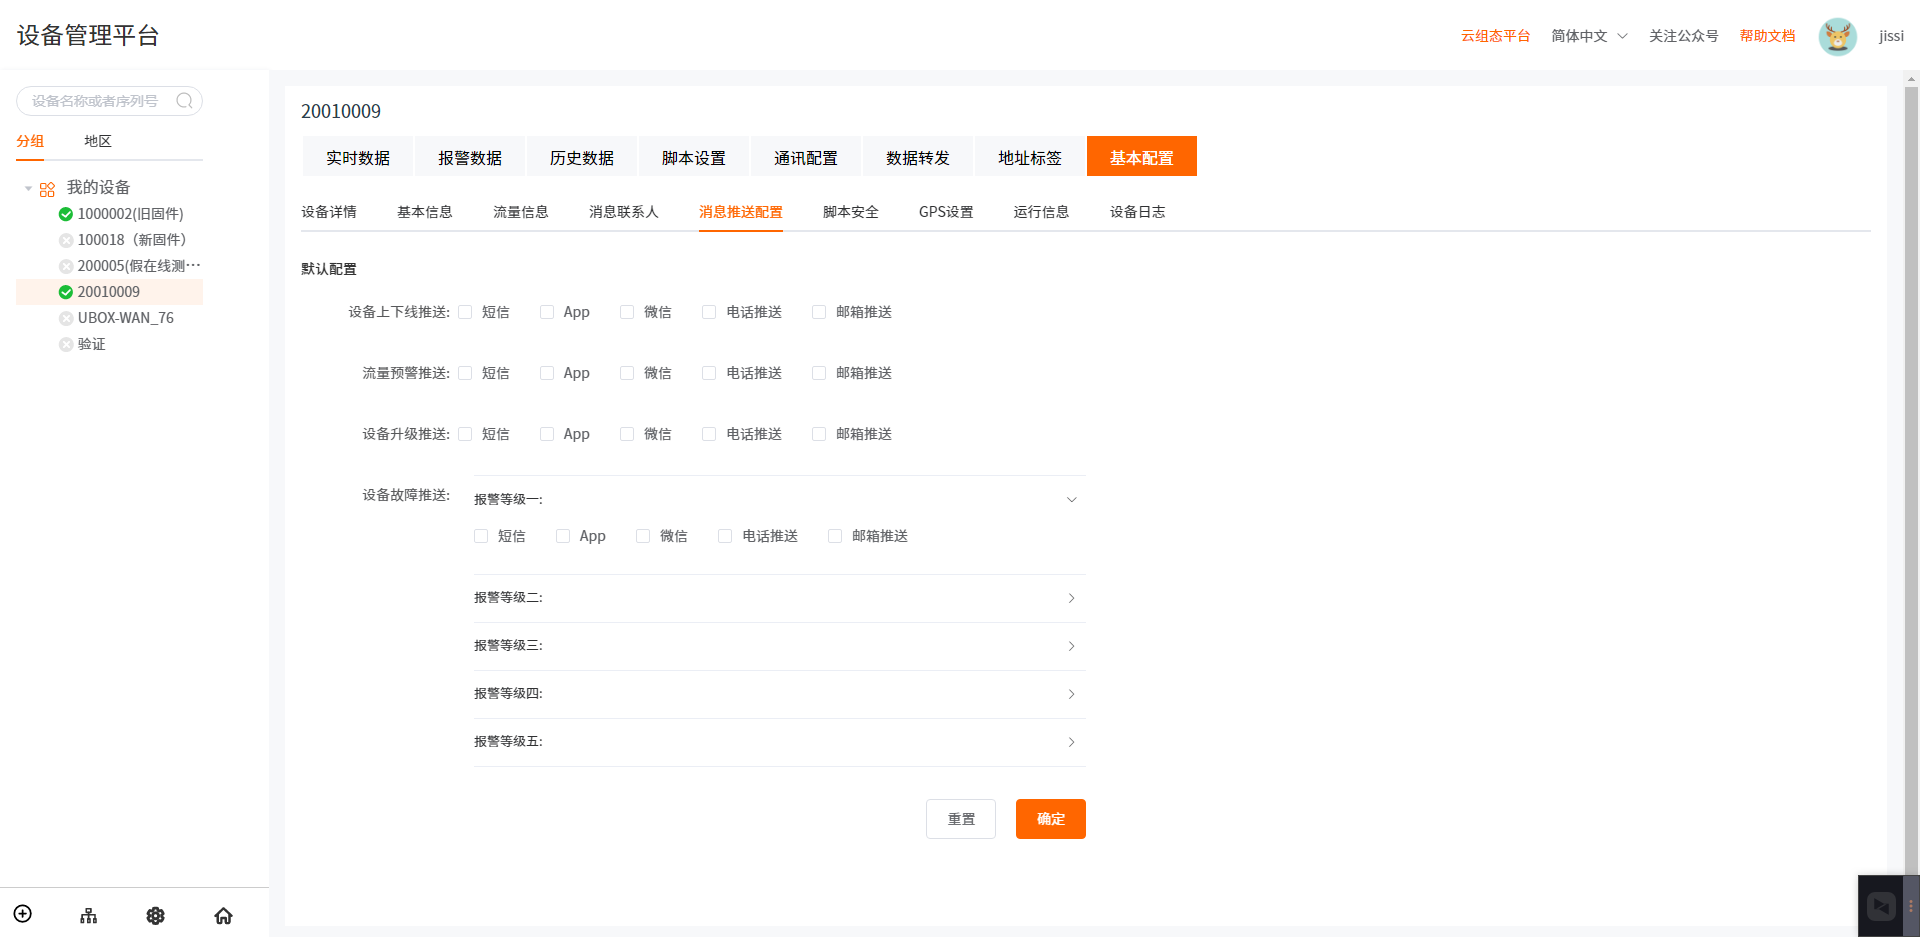Switch to the 实时数据 tab
This screenshot has height=937, width=1920.
point(358,157)
